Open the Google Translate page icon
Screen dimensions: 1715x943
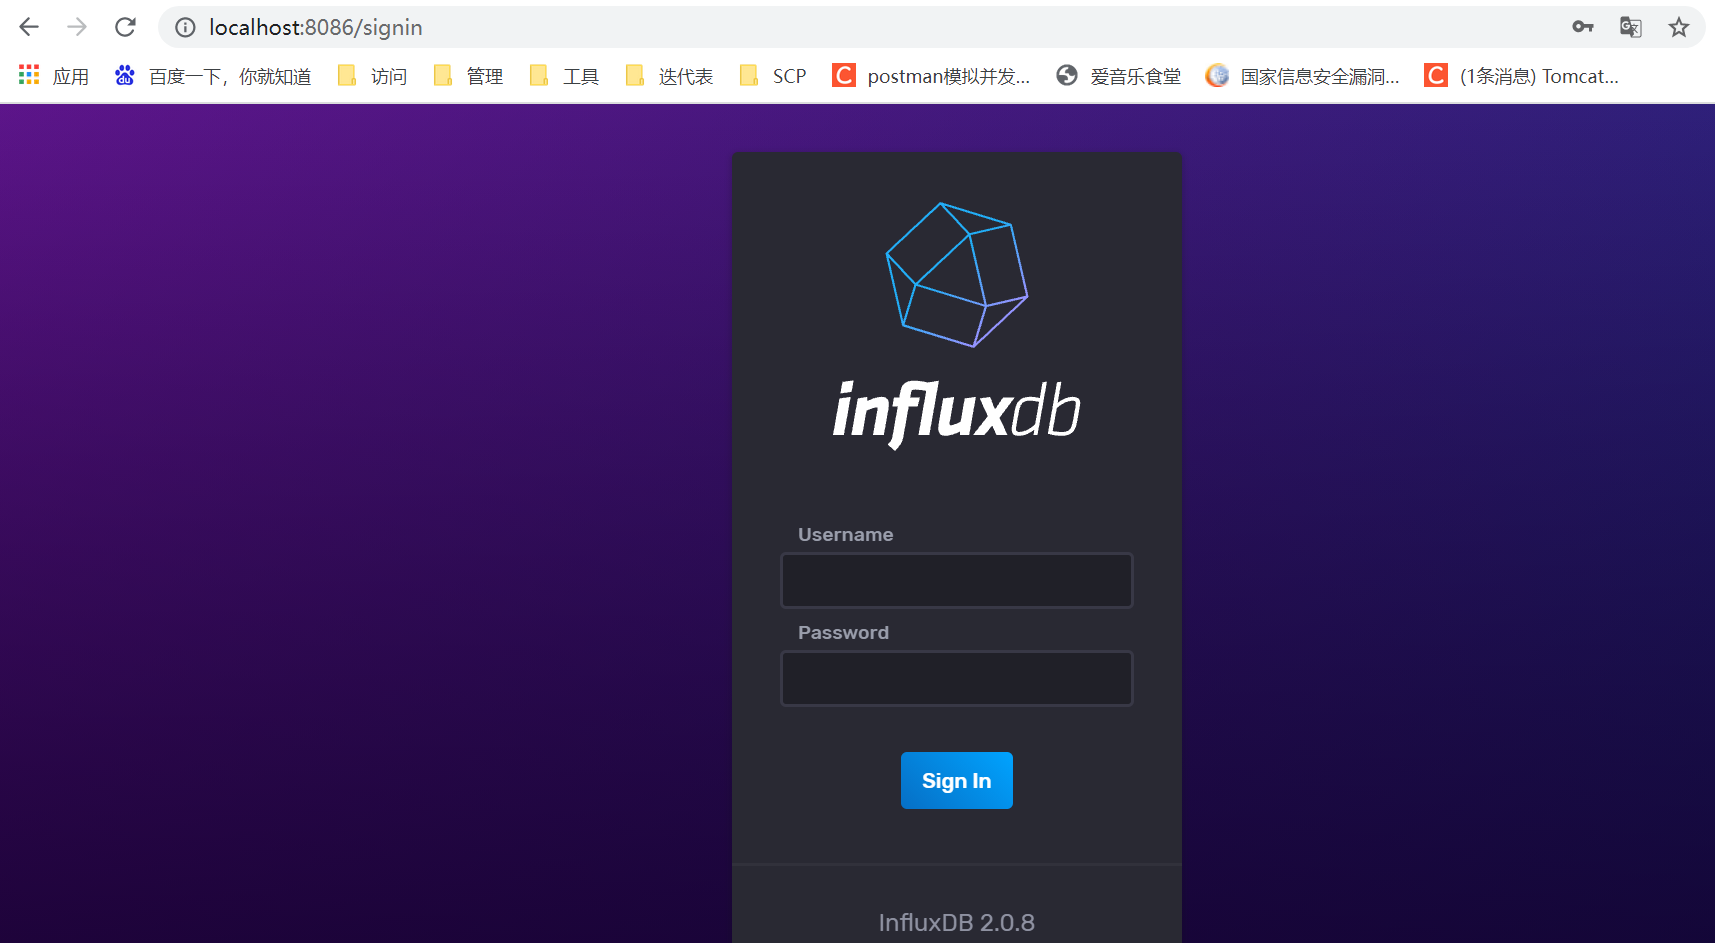(1631, 27)
